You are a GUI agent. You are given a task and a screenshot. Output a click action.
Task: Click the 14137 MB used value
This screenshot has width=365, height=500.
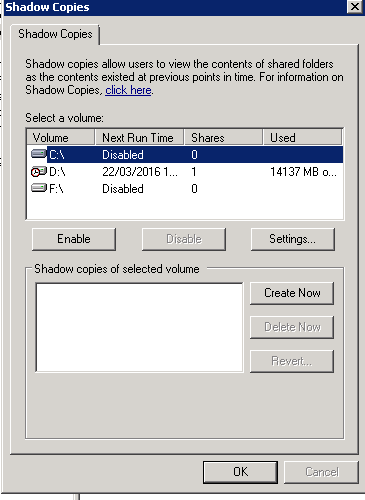pyautogui.click(x=303, y=172)
